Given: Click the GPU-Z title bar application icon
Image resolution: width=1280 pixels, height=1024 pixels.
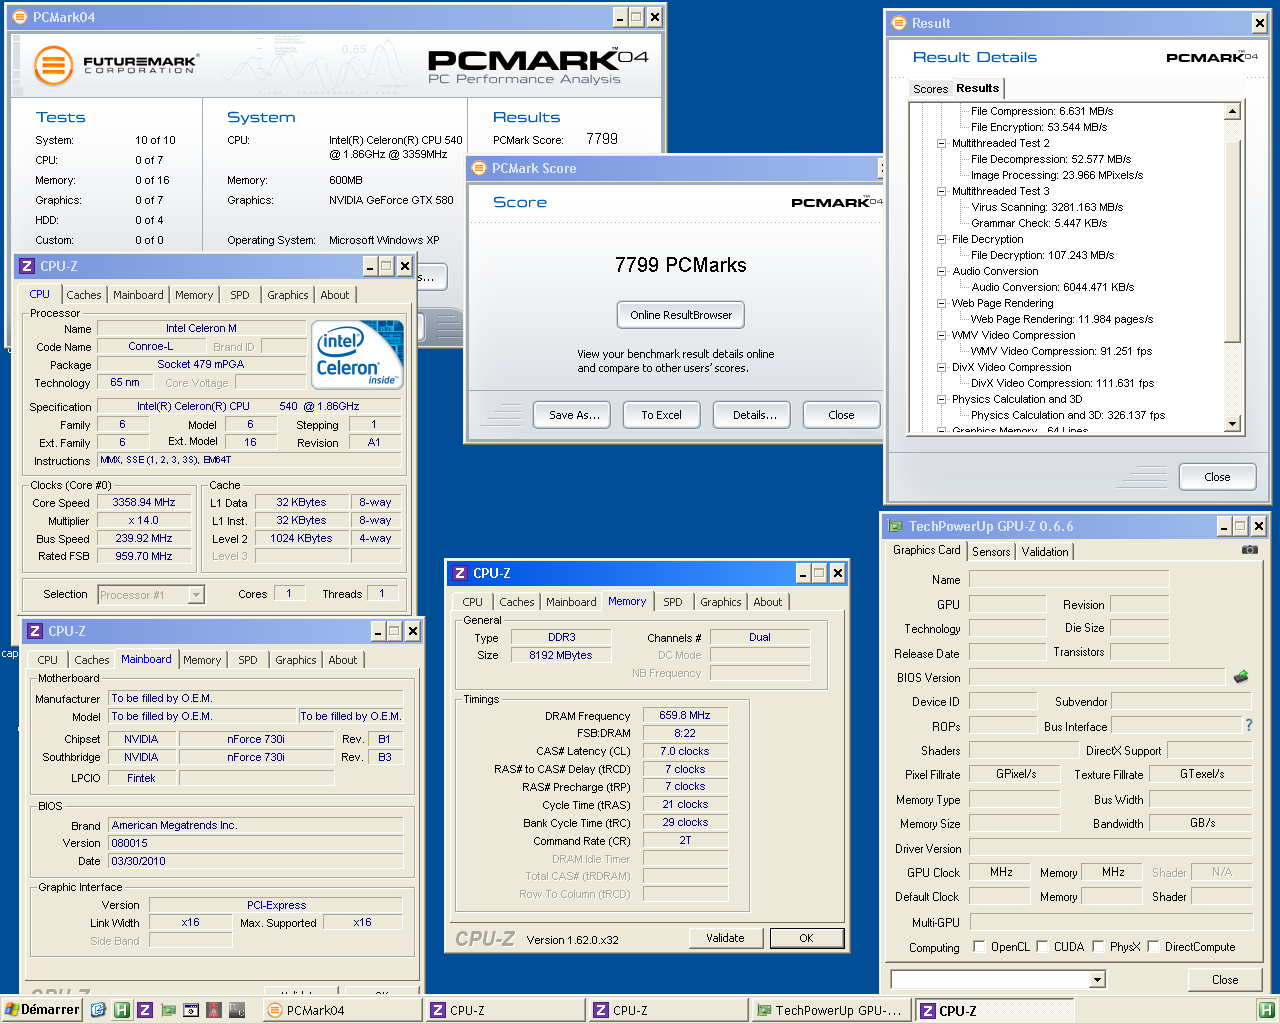Looking at the screenshot, I should point(895,526).
